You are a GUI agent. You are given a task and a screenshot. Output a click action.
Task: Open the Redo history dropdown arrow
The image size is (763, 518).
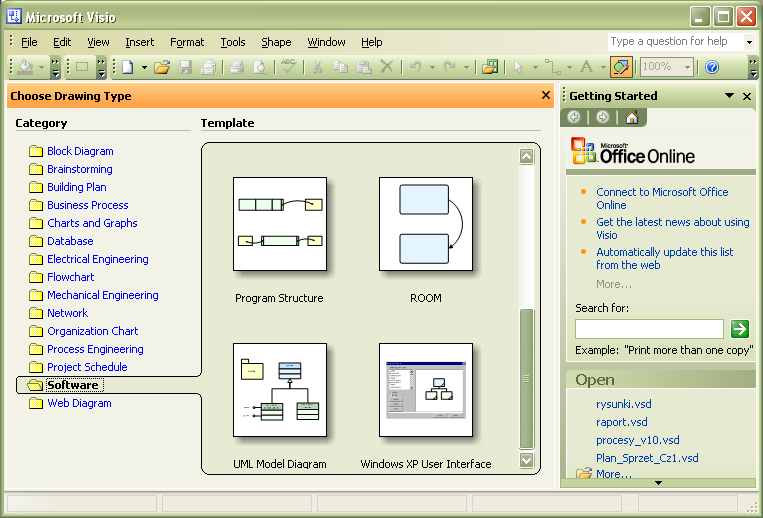(x=466, y=67)
